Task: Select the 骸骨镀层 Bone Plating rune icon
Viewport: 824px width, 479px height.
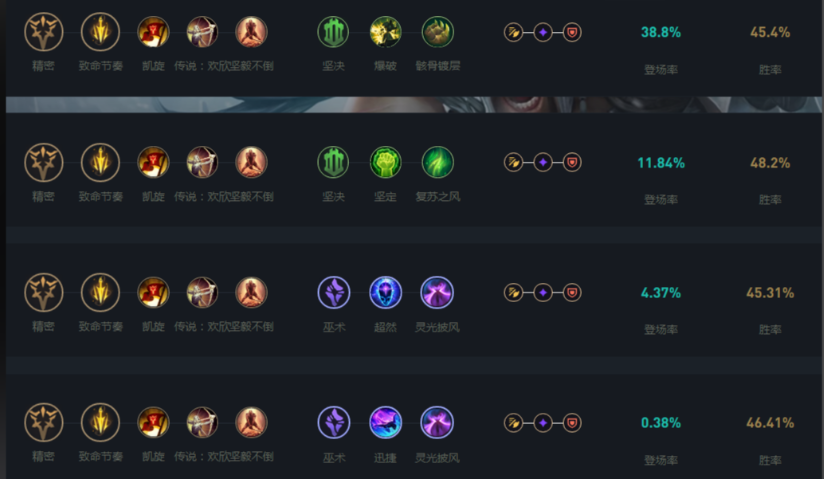Action: coord(437,32)
